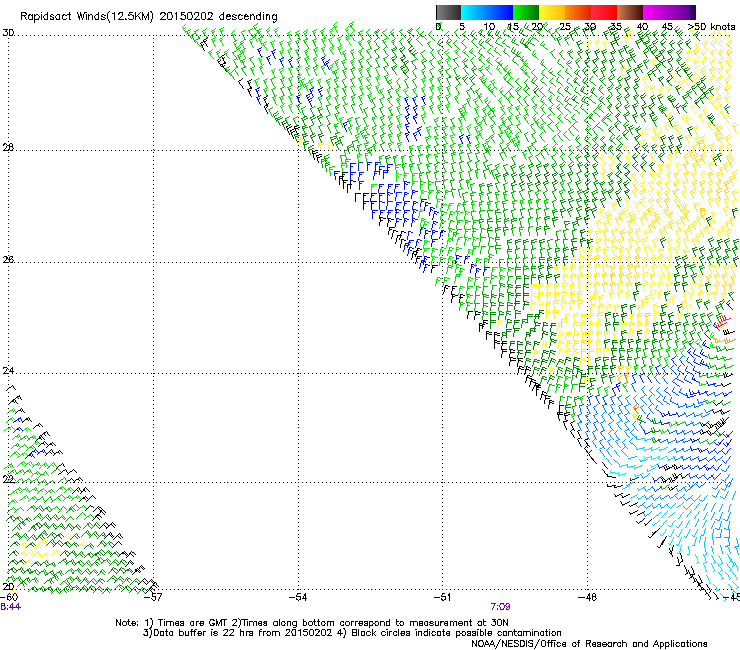This screenshot has height=650, width=740.
Task: Pick the red 30-35 knots legend swatch
Action: pos(604,12)
